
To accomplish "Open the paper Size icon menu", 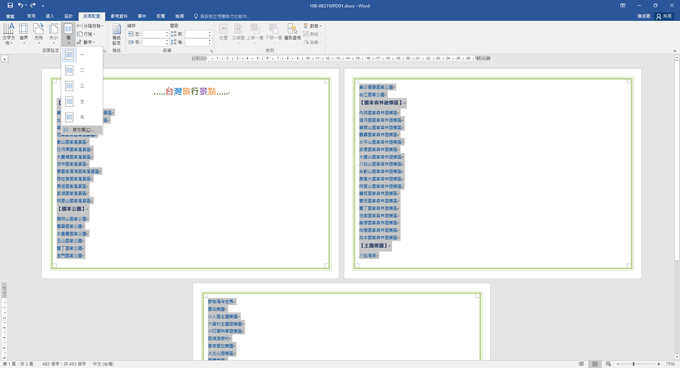I will [x=53, y=34].
